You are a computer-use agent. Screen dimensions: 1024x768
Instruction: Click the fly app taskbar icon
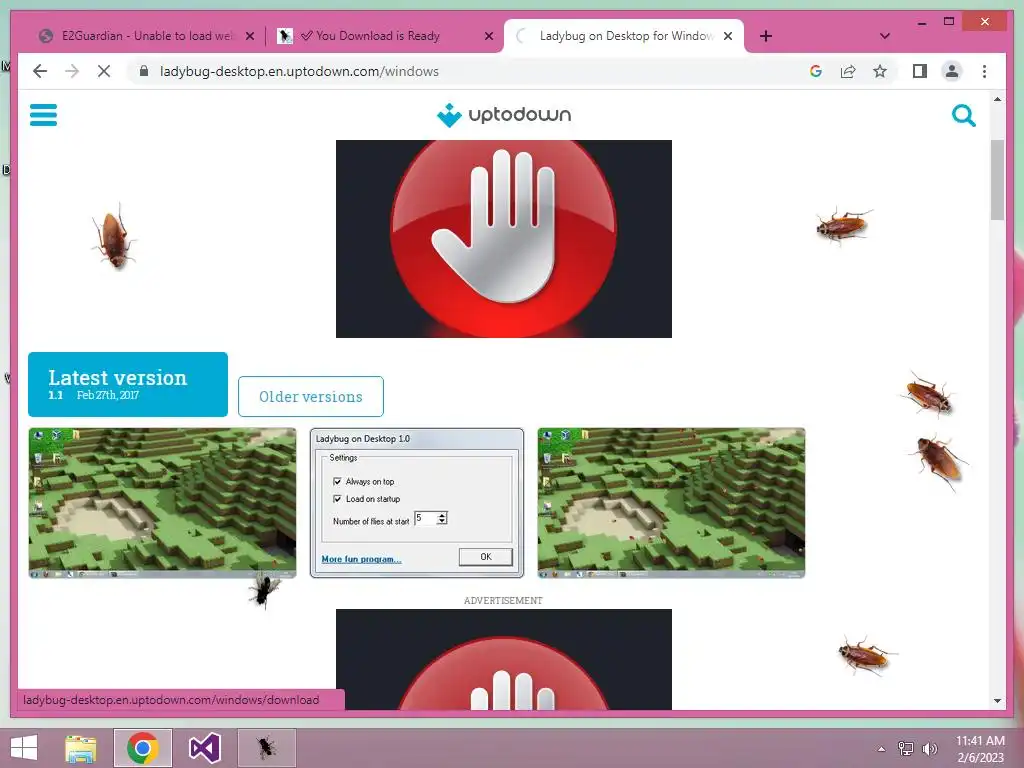point(266,748)
